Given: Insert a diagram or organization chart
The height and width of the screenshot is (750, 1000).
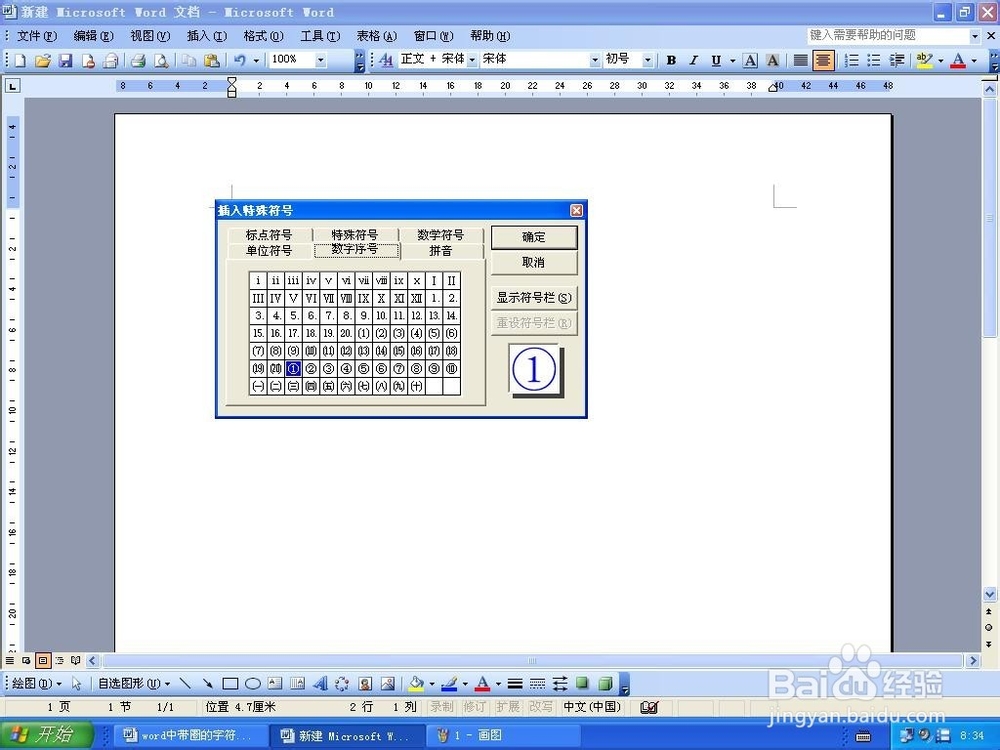Looking at the screenshot, I should [342, 684].
